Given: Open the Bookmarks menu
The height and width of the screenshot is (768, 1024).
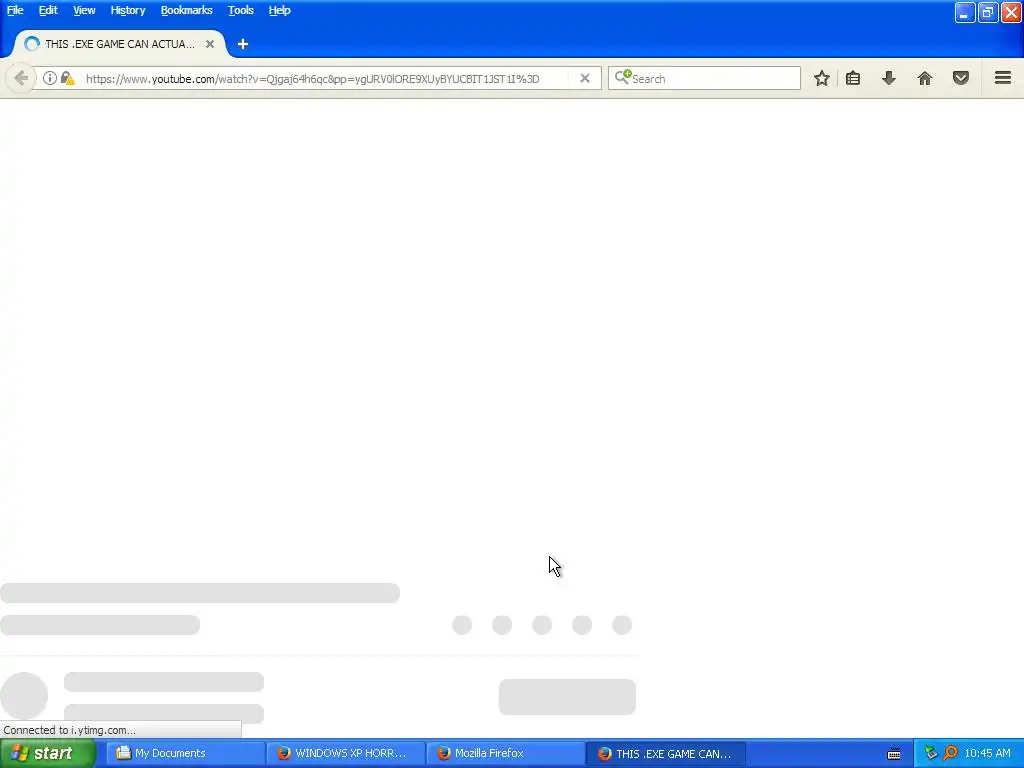Looking at the screenshot, I should click(x=187, y=10).
